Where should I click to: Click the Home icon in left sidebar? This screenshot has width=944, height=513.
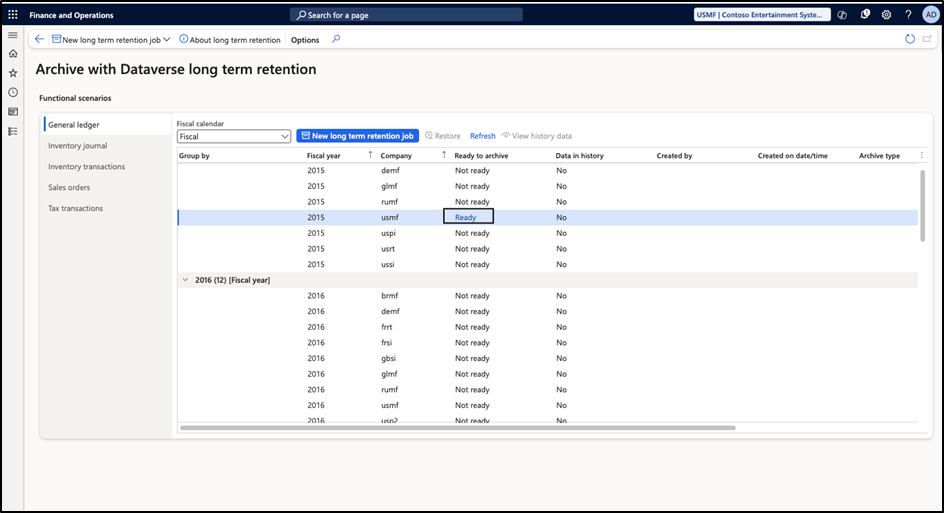13,54
